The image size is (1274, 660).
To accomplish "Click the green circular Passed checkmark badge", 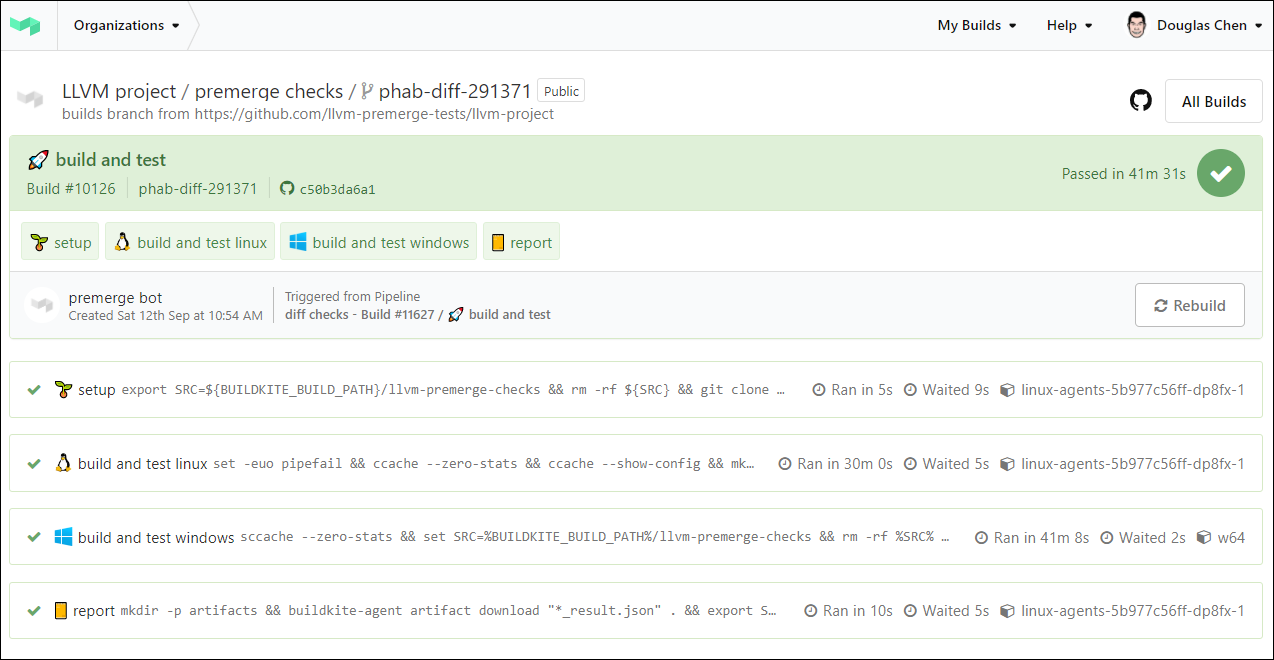I will [x=1220, y=173].
